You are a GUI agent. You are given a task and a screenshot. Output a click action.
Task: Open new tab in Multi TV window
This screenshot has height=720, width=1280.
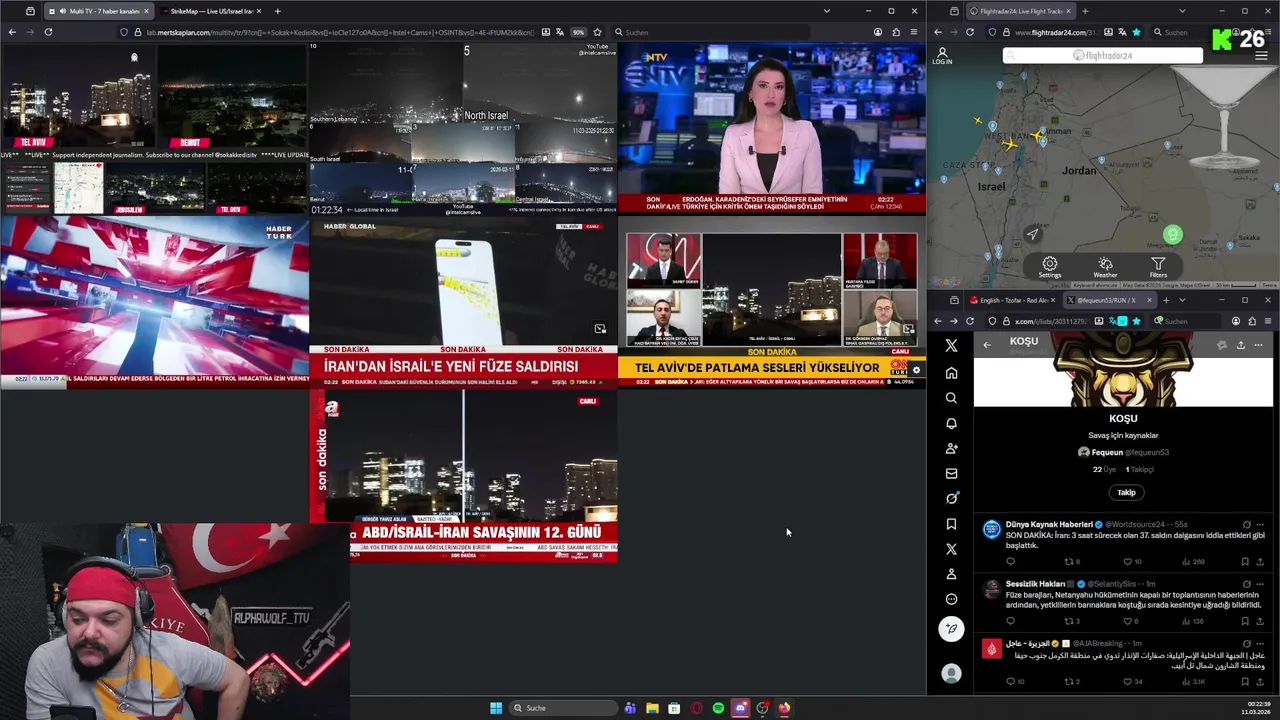(277, 11)
